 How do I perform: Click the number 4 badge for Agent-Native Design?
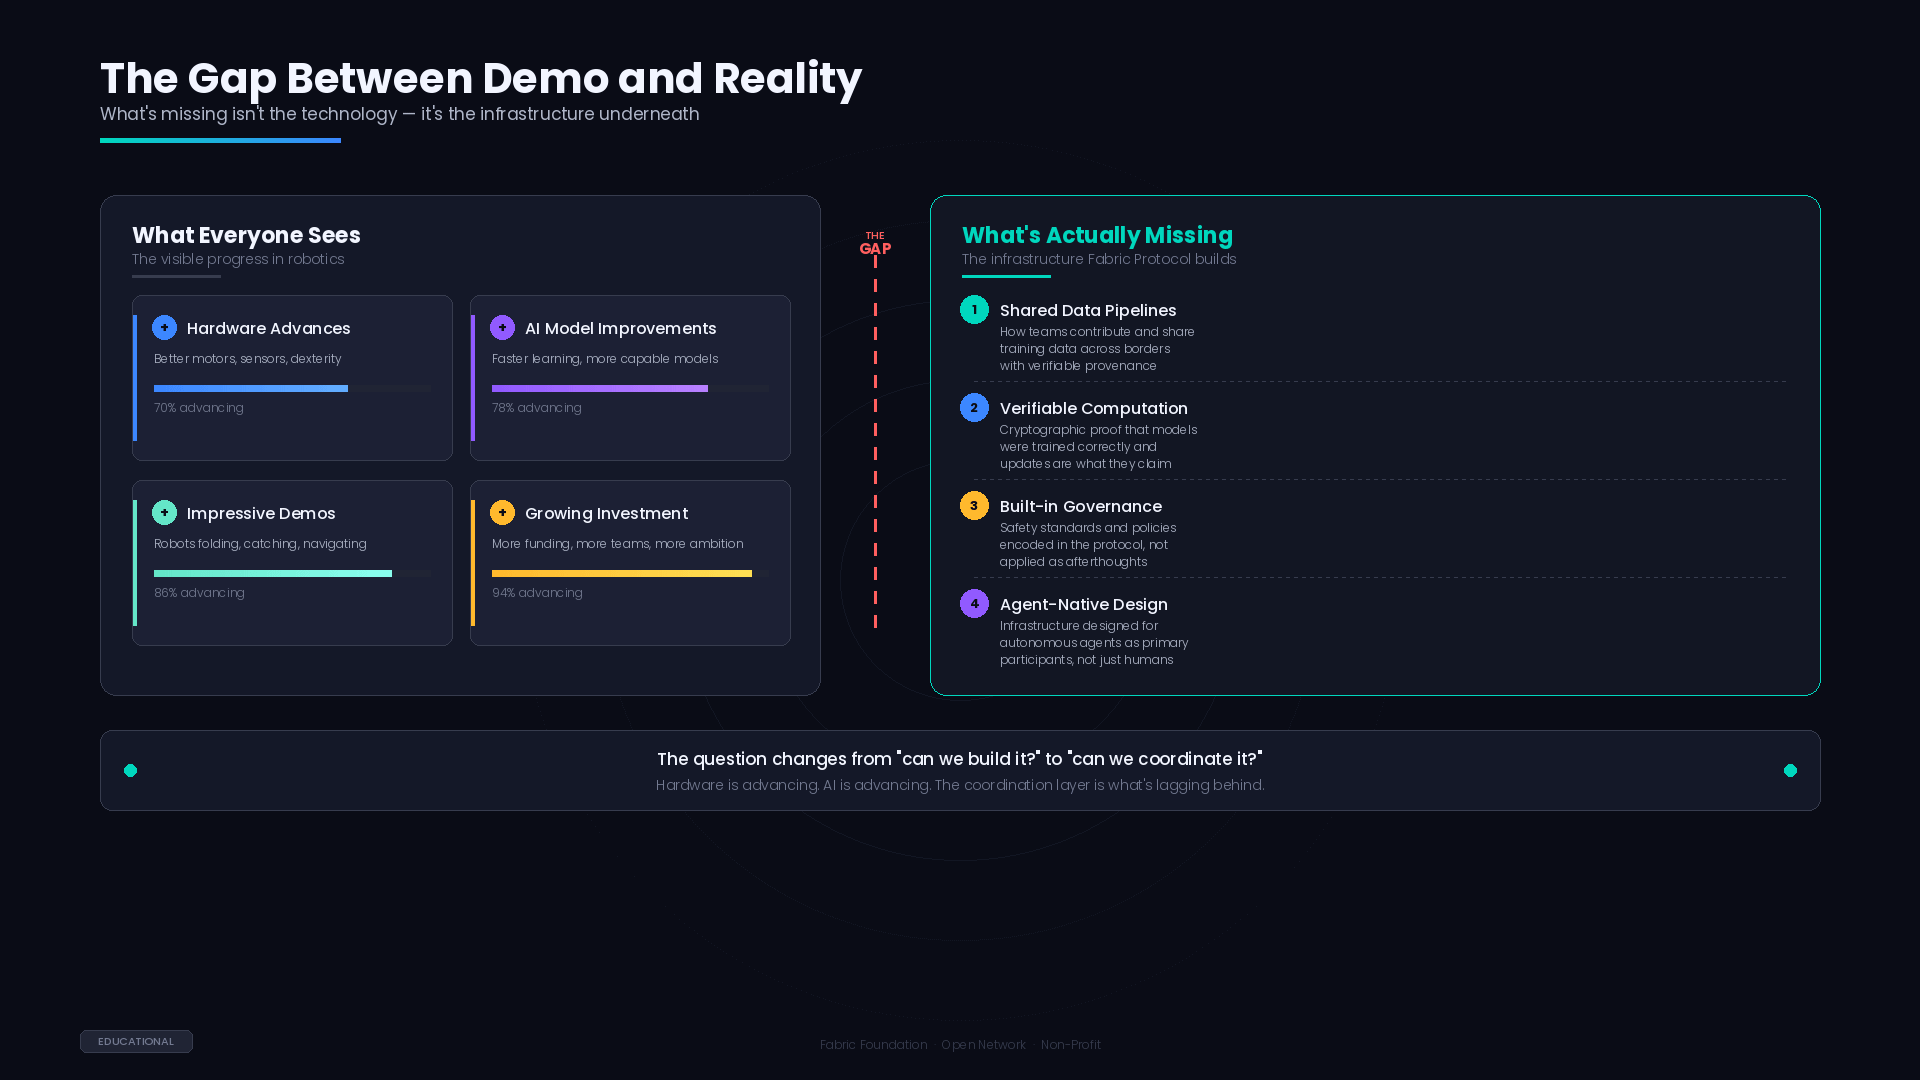click(974, 604)
